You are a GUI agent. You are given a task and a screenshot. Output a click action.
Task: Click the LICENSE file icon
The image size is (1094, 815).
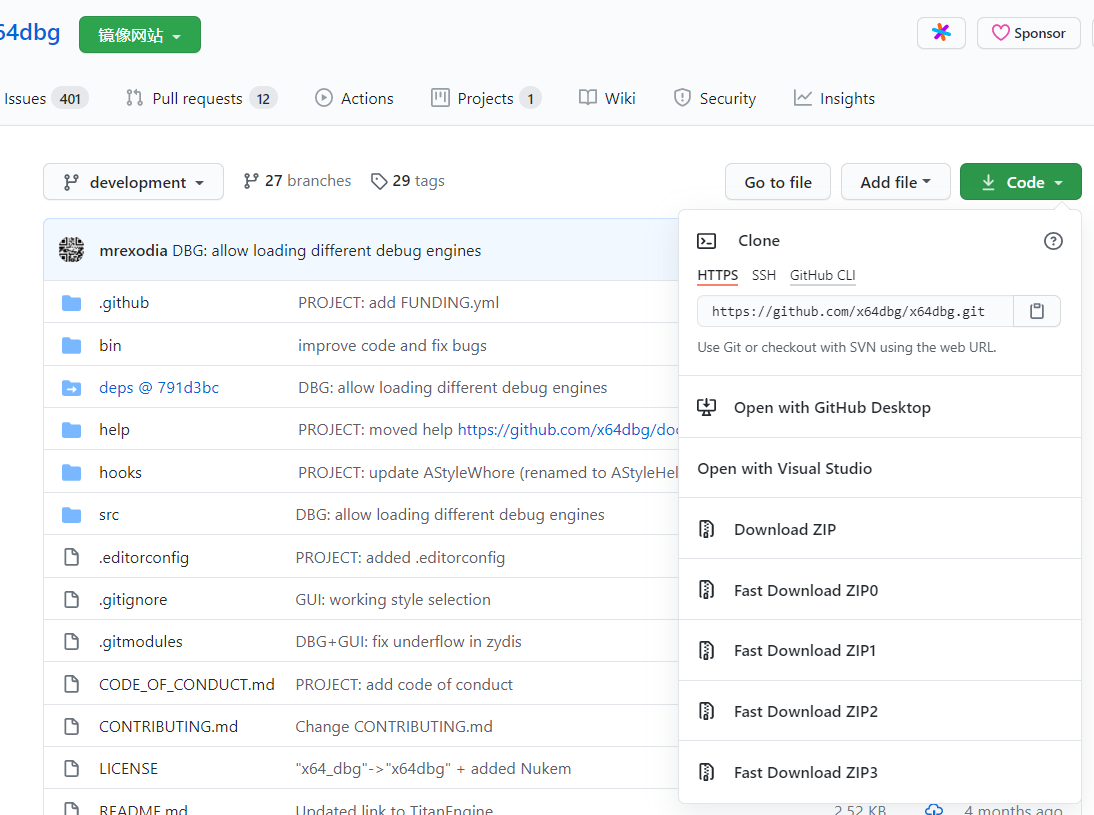point(71,768)
